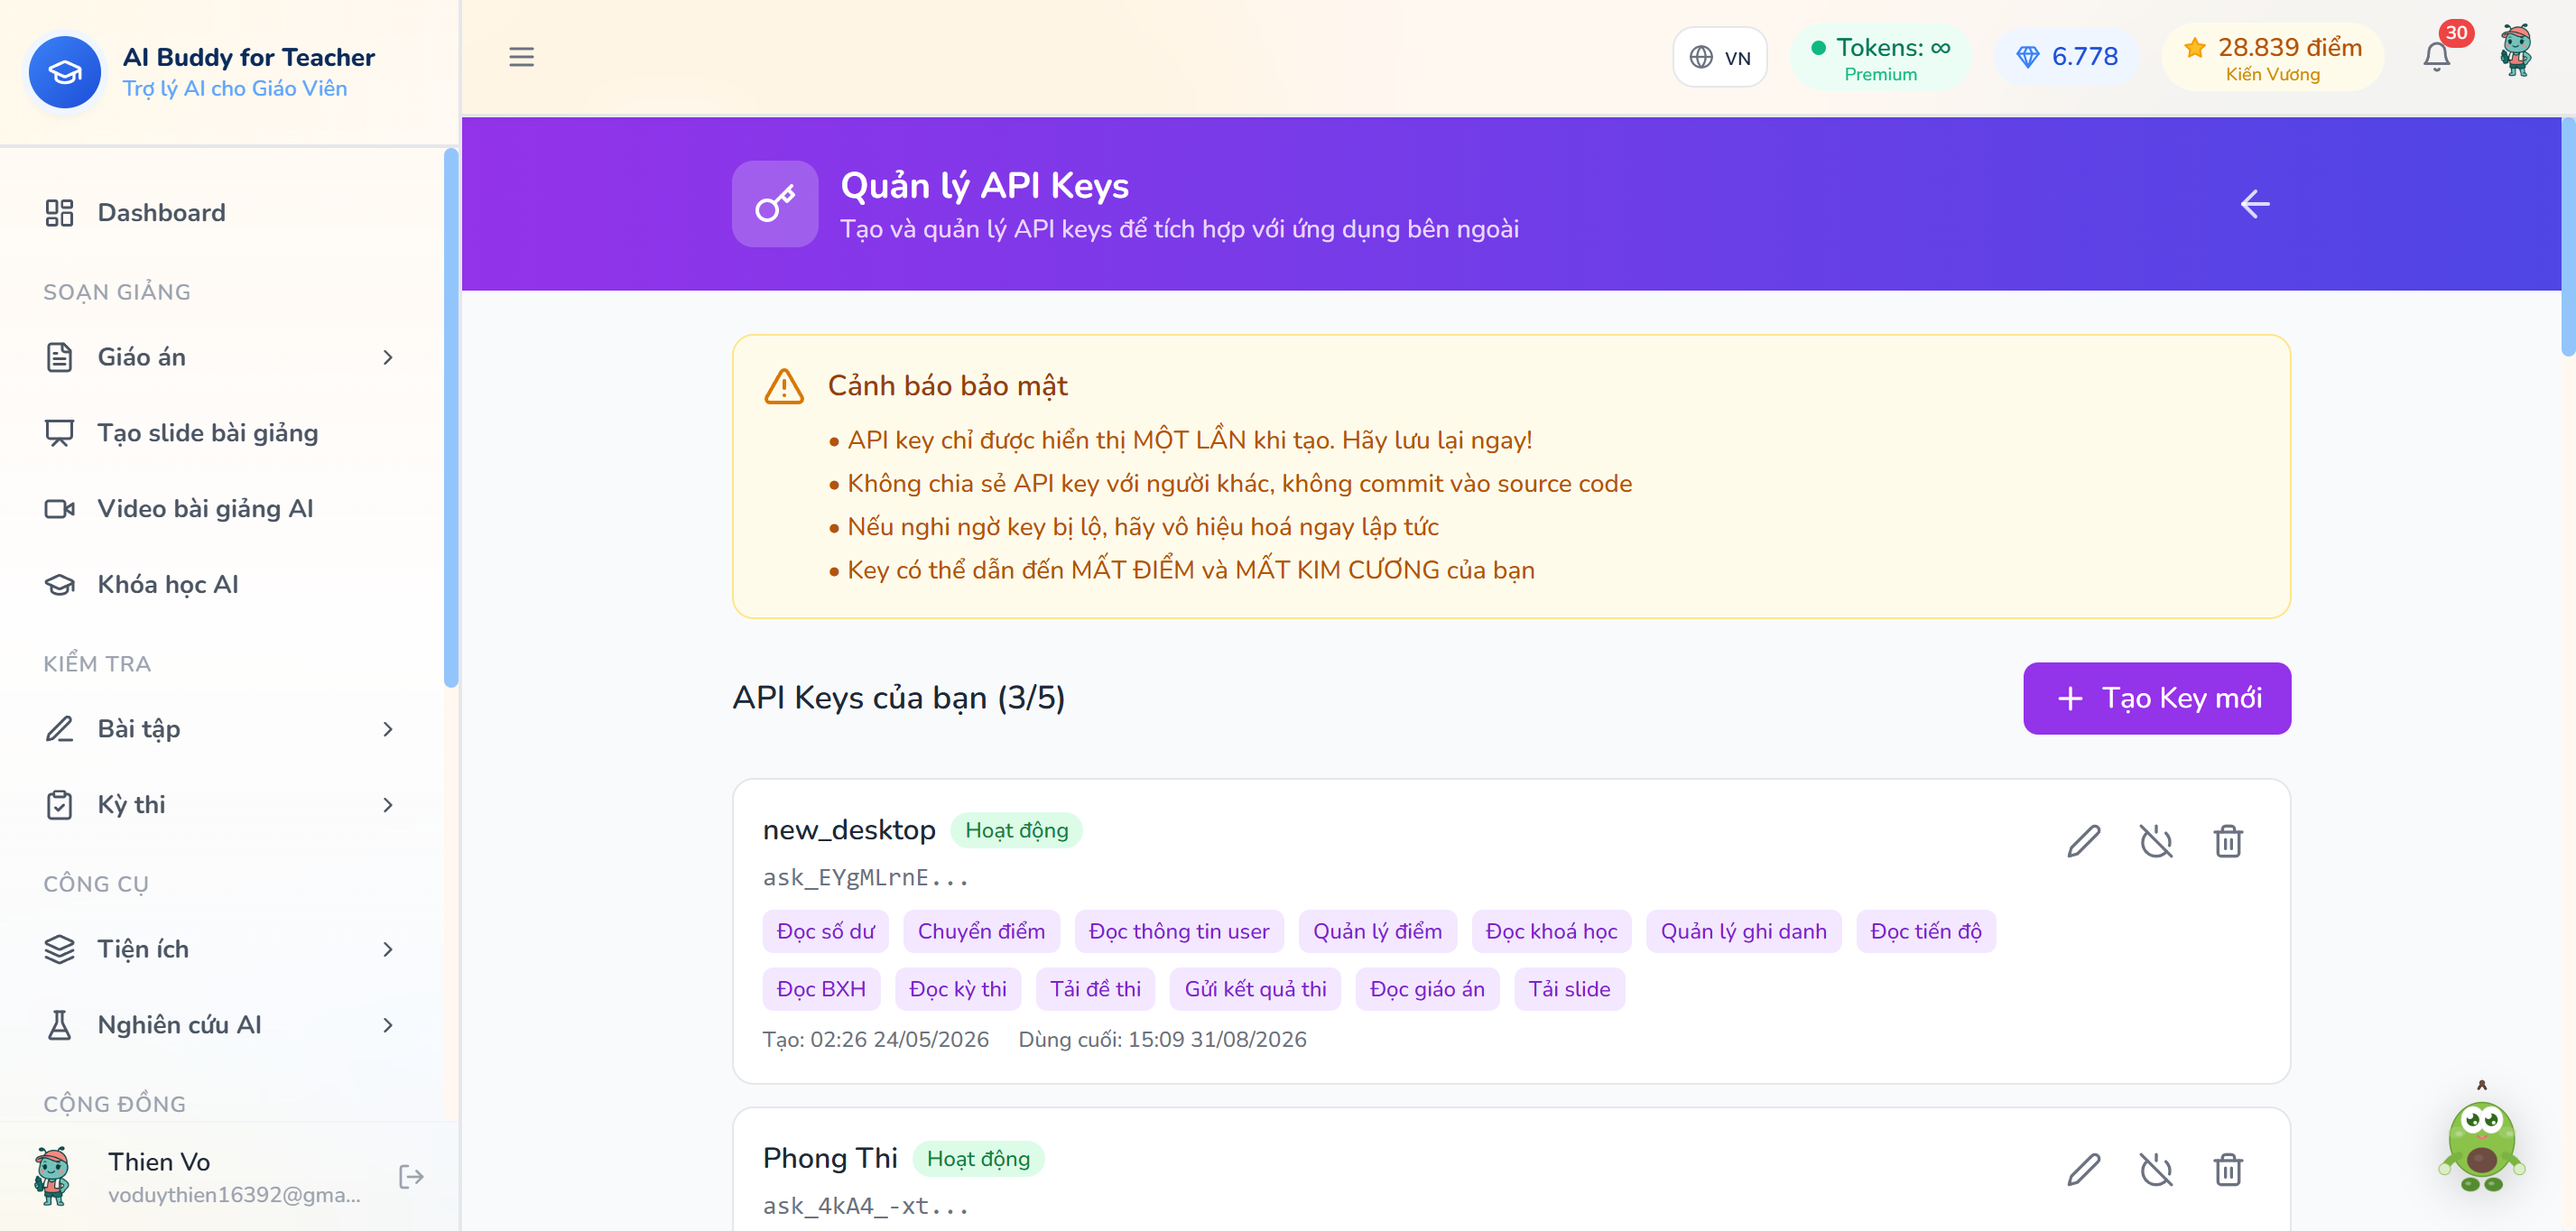Click the key icon in page header

coord(775,204)
